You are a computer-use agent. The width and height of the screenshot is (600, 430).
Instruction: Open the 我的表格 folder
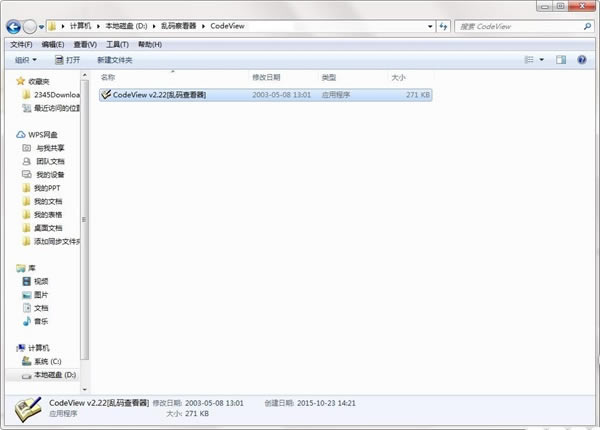pos(42,215)
